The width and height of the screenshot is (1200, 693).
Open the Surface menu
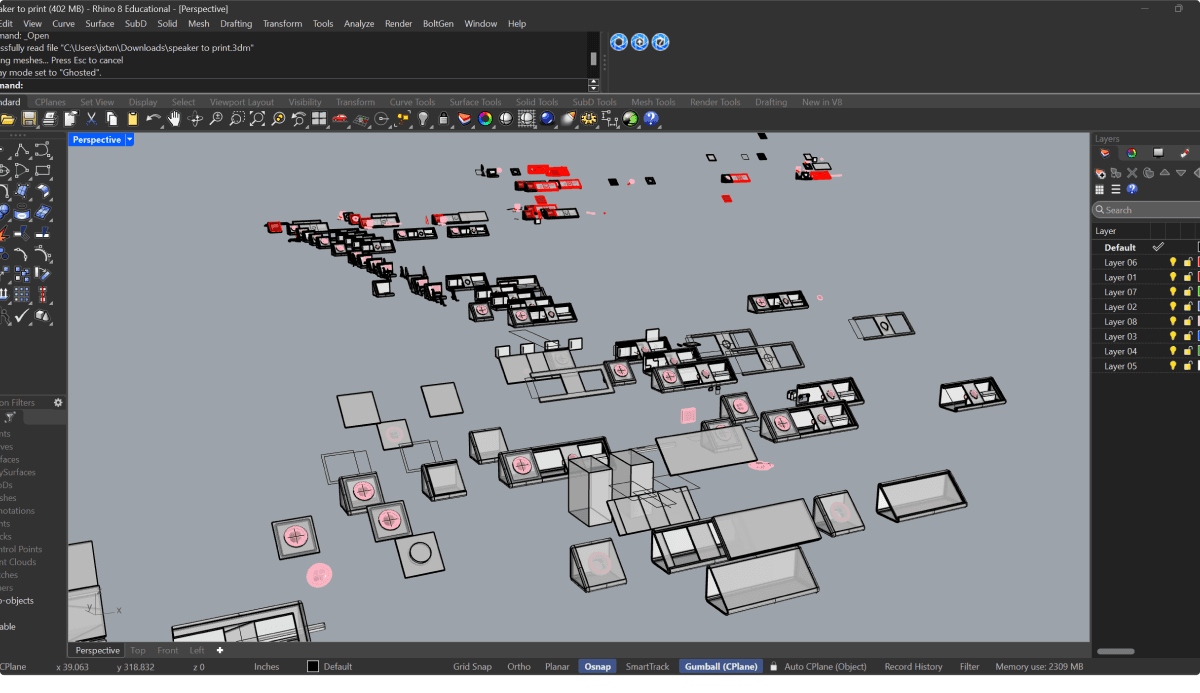pos(99,23)
